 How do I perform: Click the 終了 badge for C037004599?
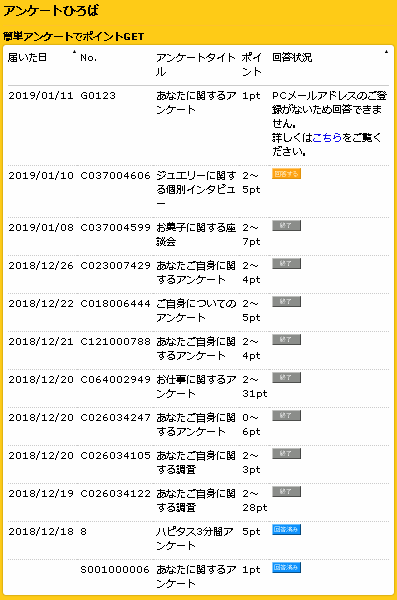(286, 226)
